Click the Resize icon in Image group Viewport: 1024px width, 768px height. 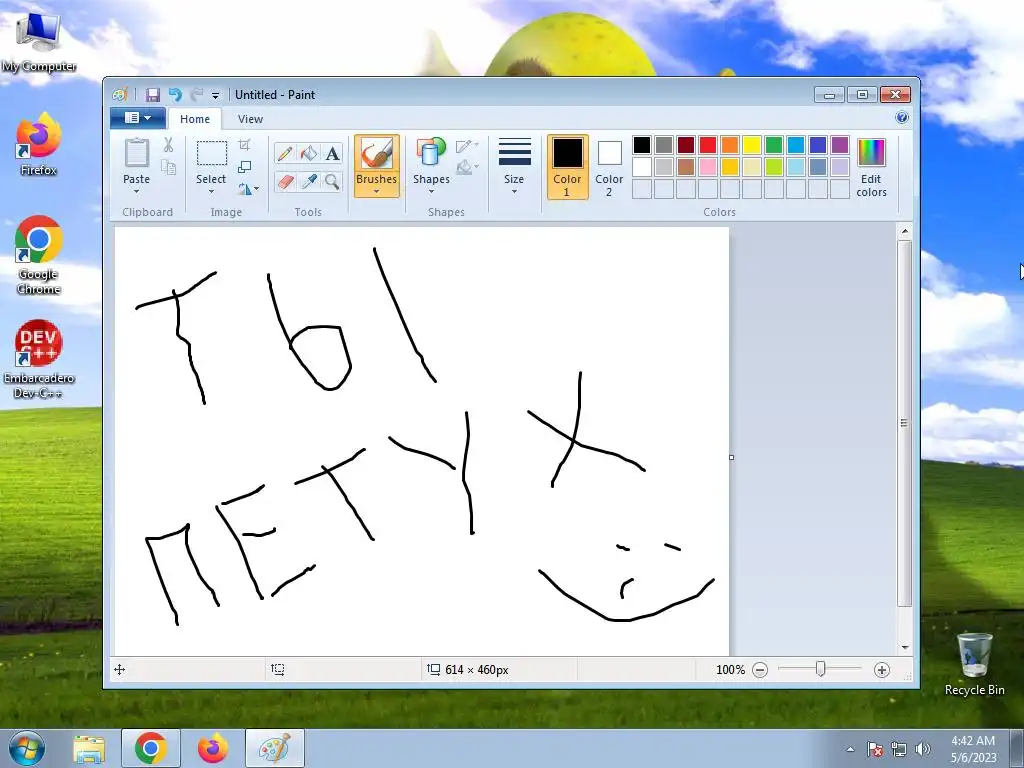pos(244,167)
